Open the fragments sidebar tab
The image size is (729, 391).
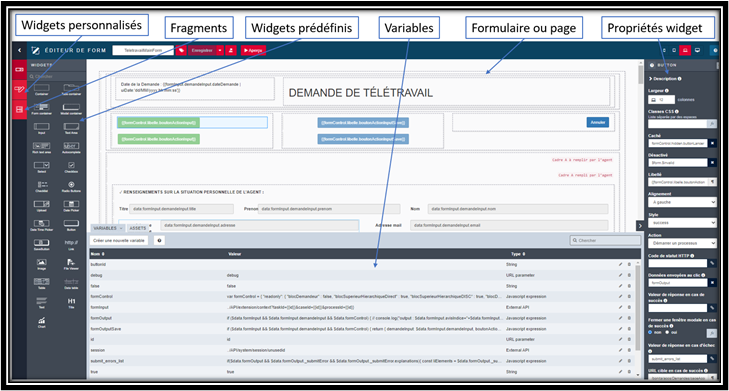pyautogui.click(x=20, y=110)
